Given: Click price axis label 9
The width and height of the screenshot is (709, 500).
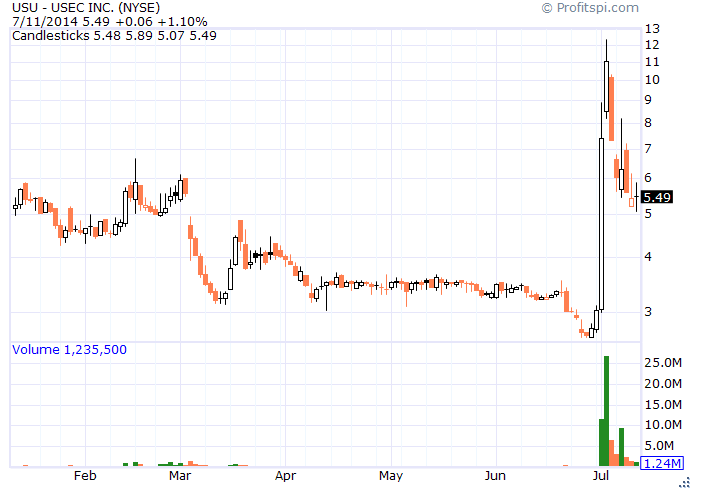Looking at the screenshot, I should pyautogui.click(x=648, y=100).
